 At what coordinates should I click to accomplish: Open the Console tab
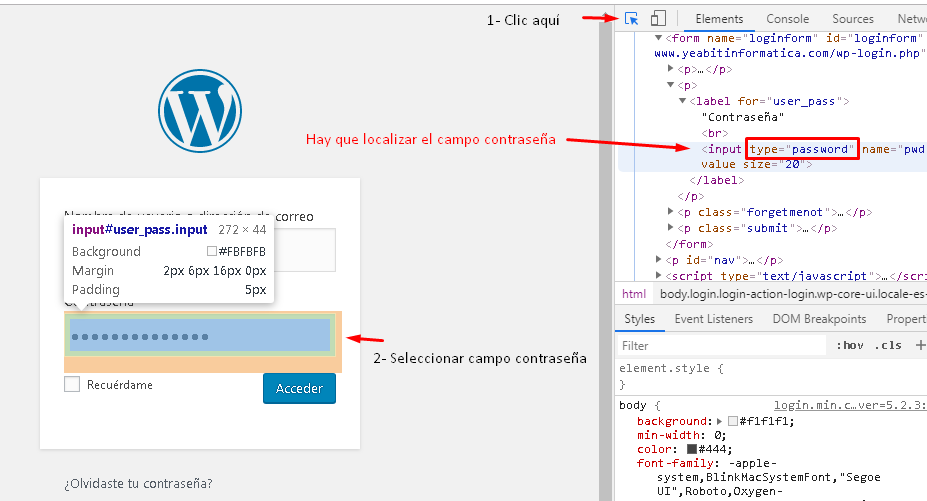[x=787, y=19]
